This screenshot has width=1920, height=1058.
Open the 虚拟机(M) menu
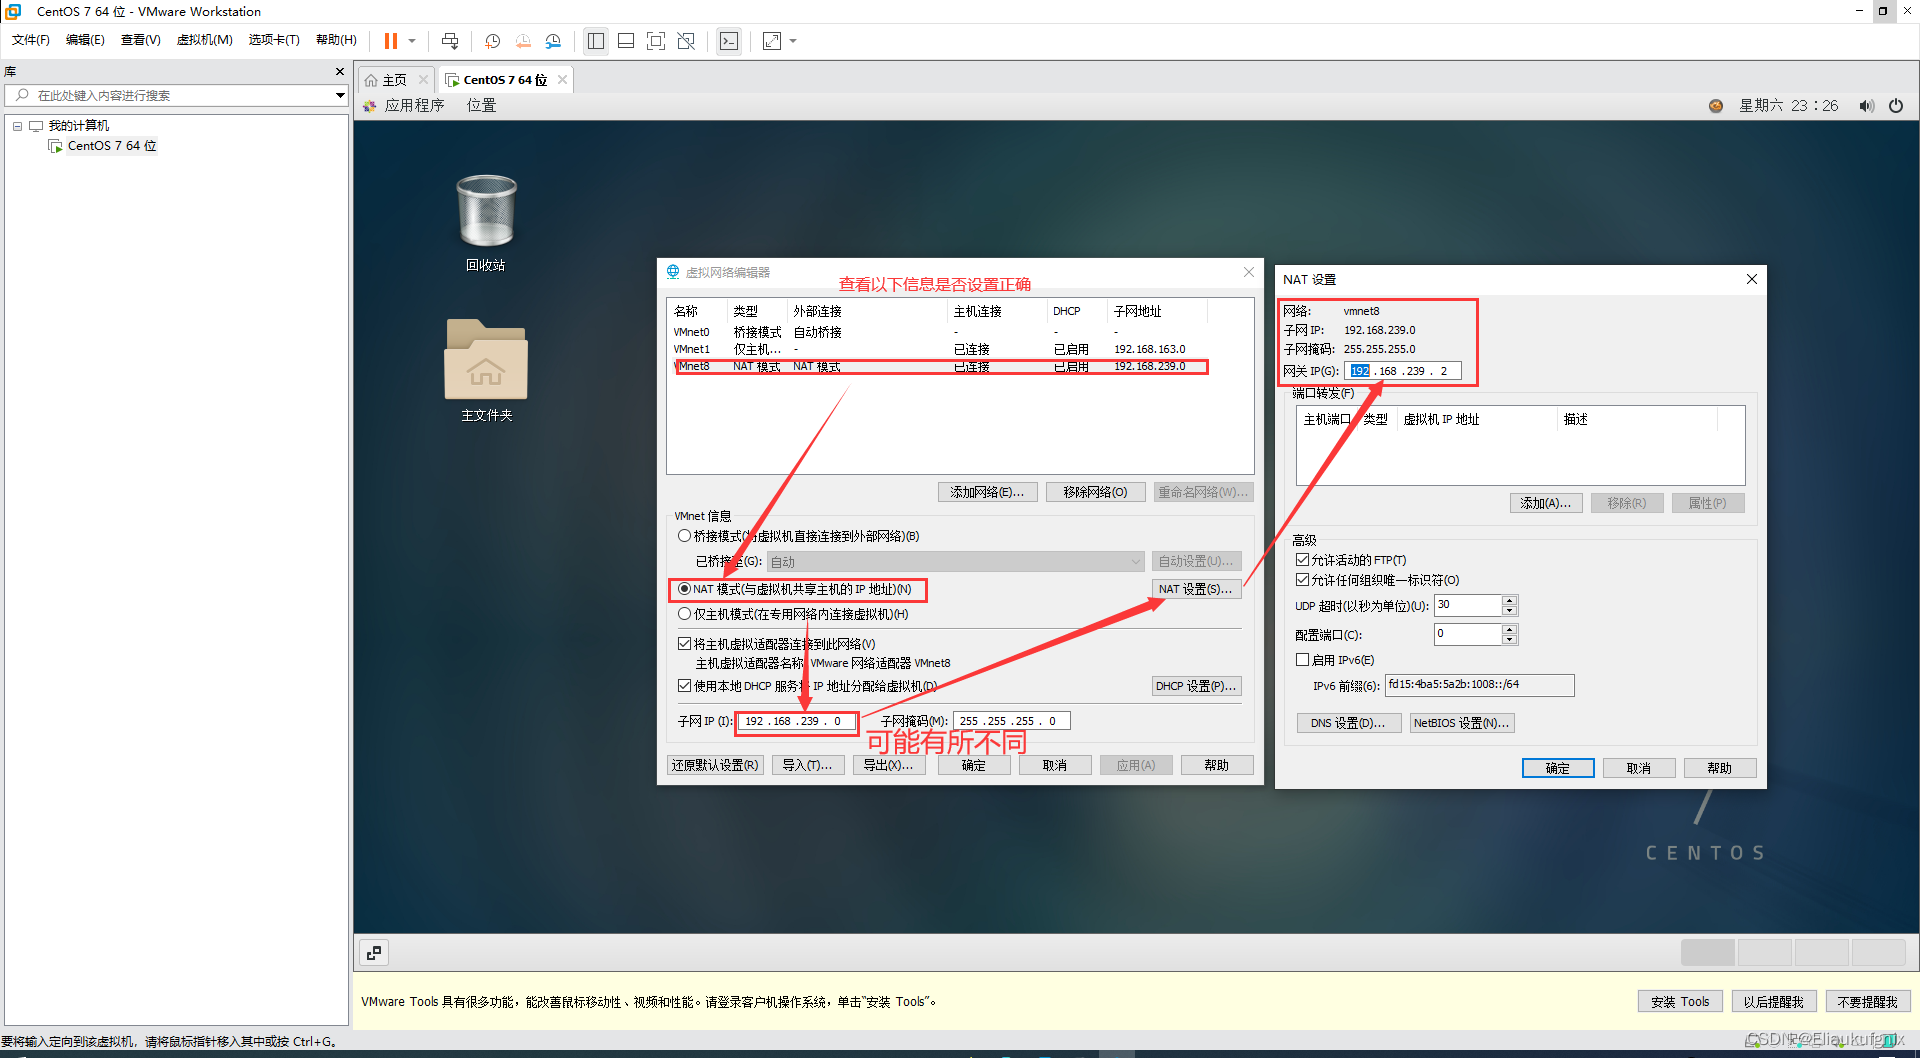coord(204,40)
